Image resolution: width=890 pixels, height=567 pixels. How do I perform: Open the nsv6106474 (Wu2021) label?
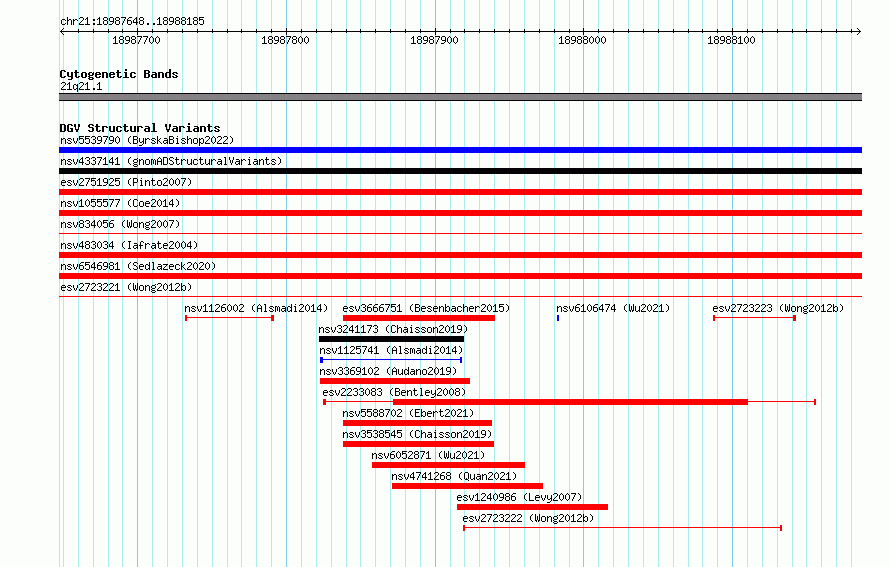pos(613,308)
